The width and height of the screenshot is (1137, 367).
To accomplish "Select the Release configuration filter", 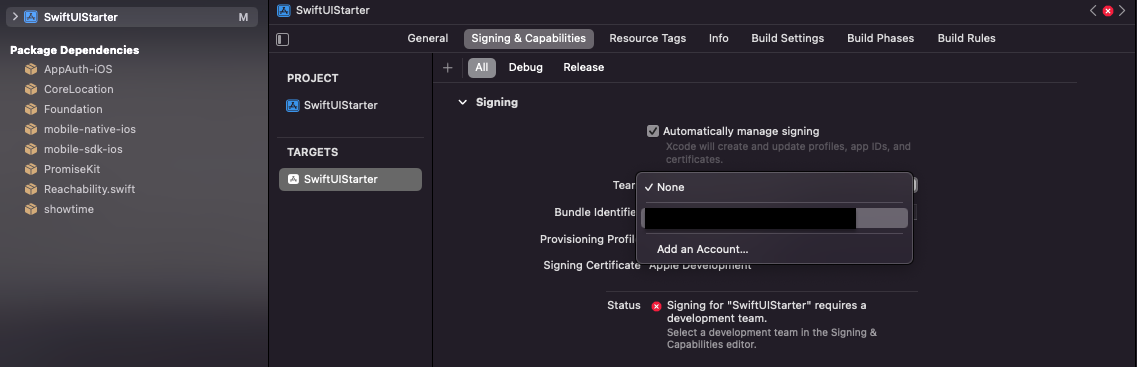I will [x=584, y=67].
